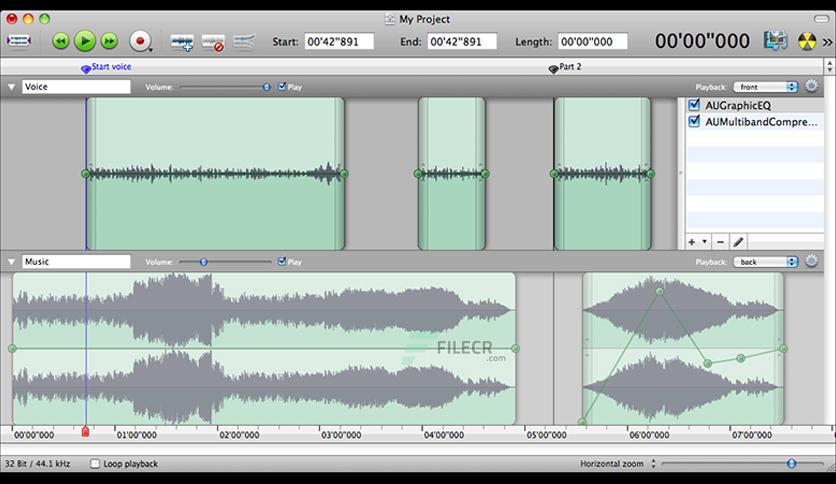Uncheck the AUGraphicEQ effect
This screenshot has width=836, height=484.
(x=694, y=104)
